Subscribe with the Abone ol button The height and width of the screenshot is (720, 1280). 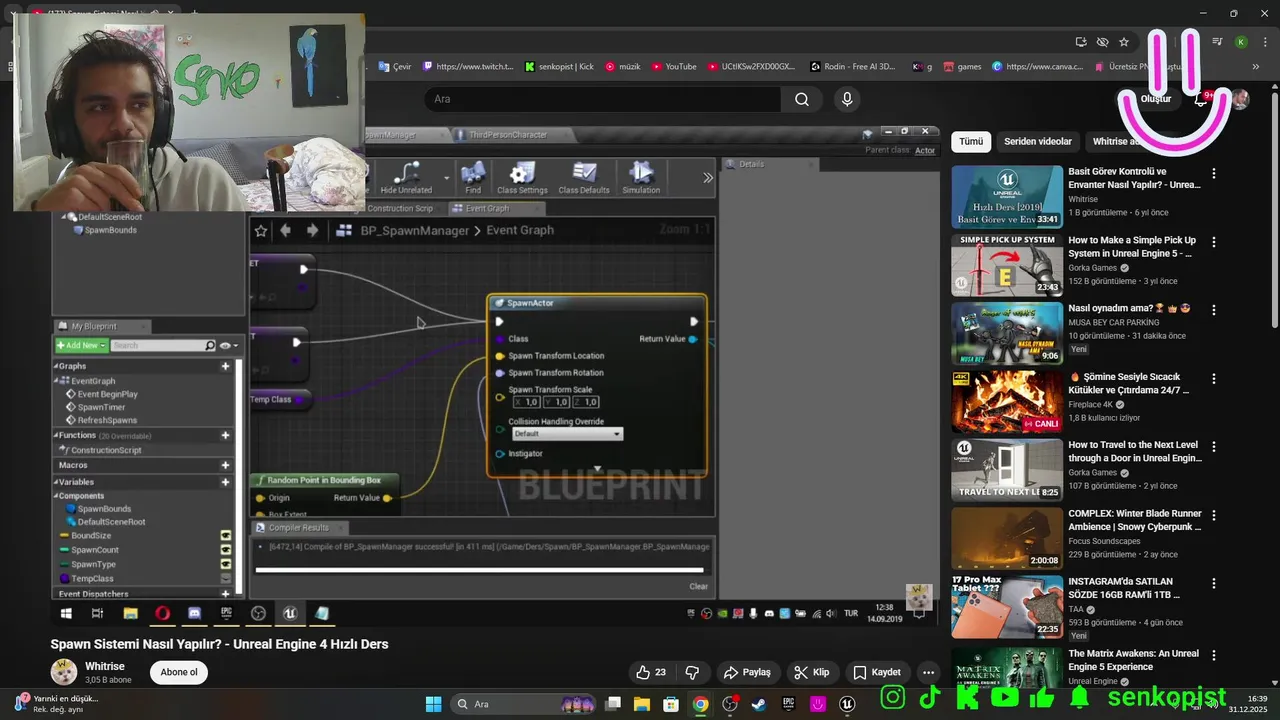click(x=179, y=672)
